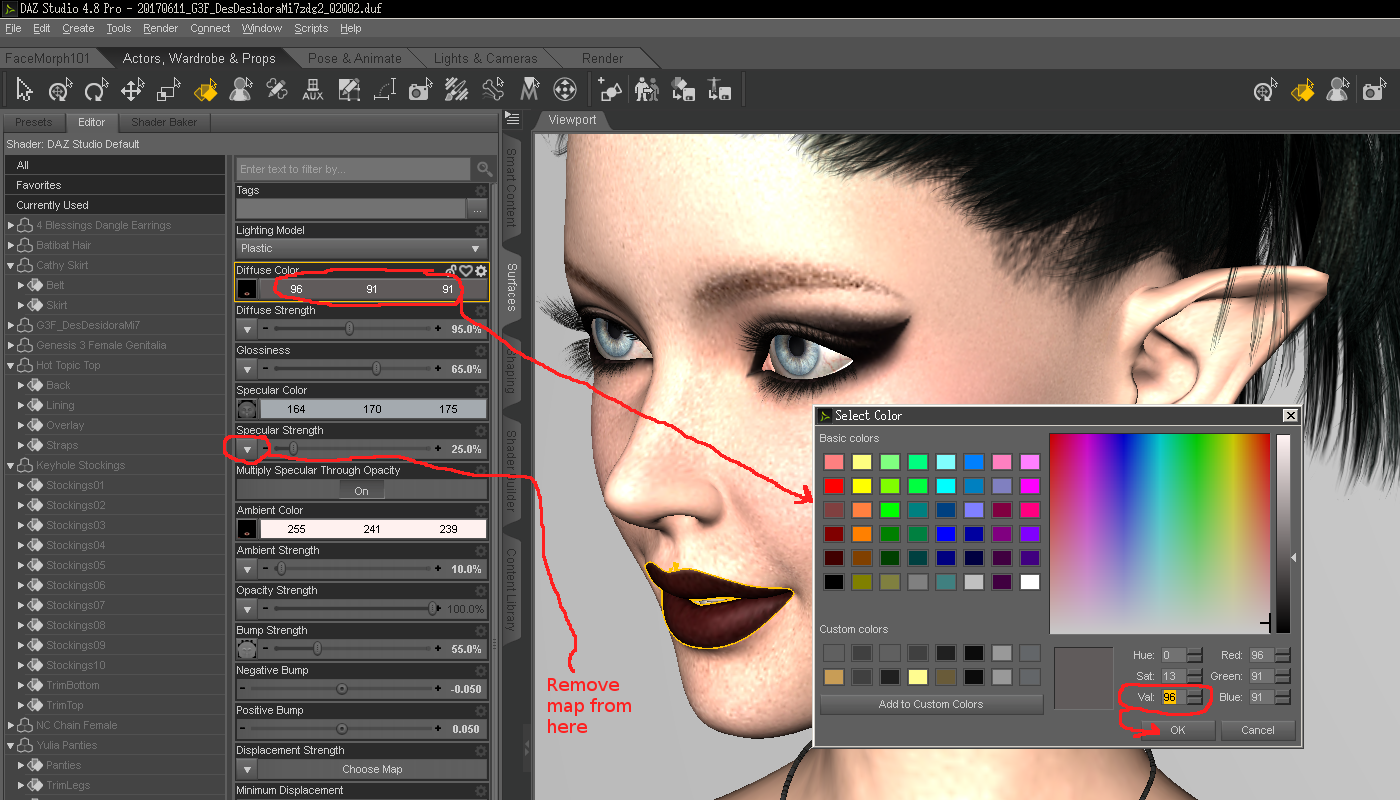Open Opacity Strength map dropdown arrow
1400x800 pixels.
246,609
